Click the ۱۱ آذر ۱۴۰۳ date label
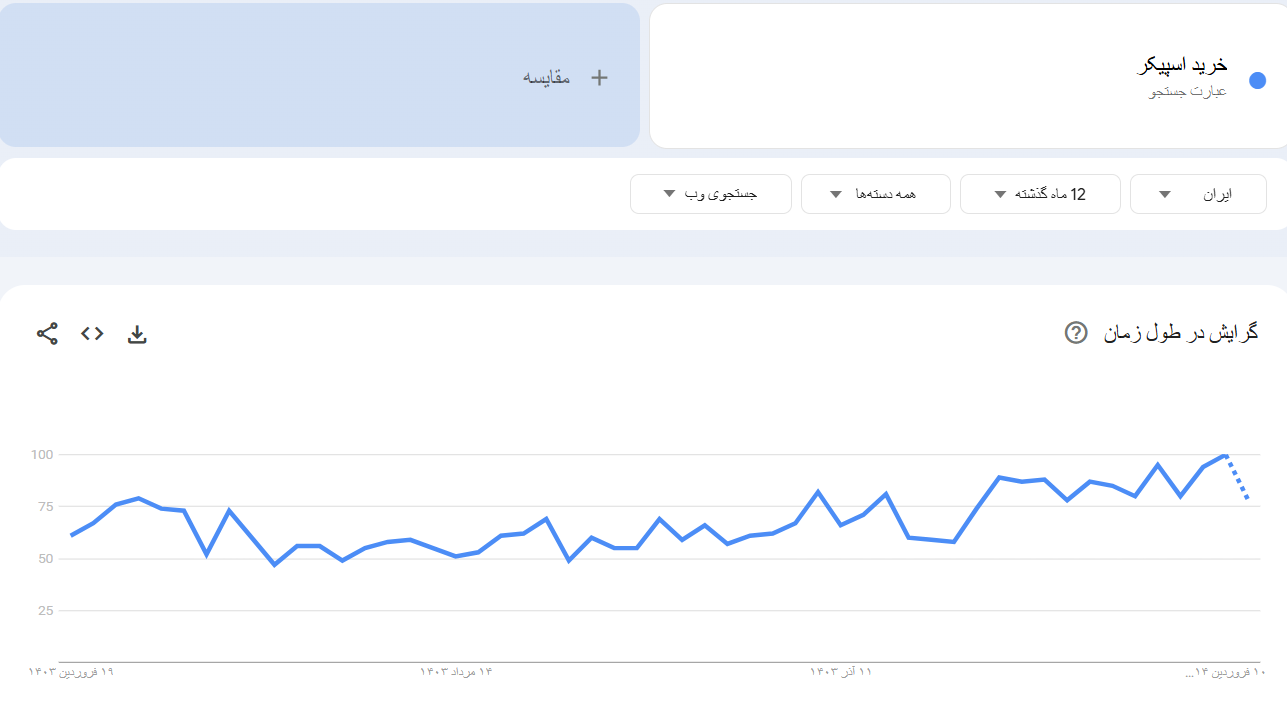The image size is (1287, 706). tap(841, 671)
